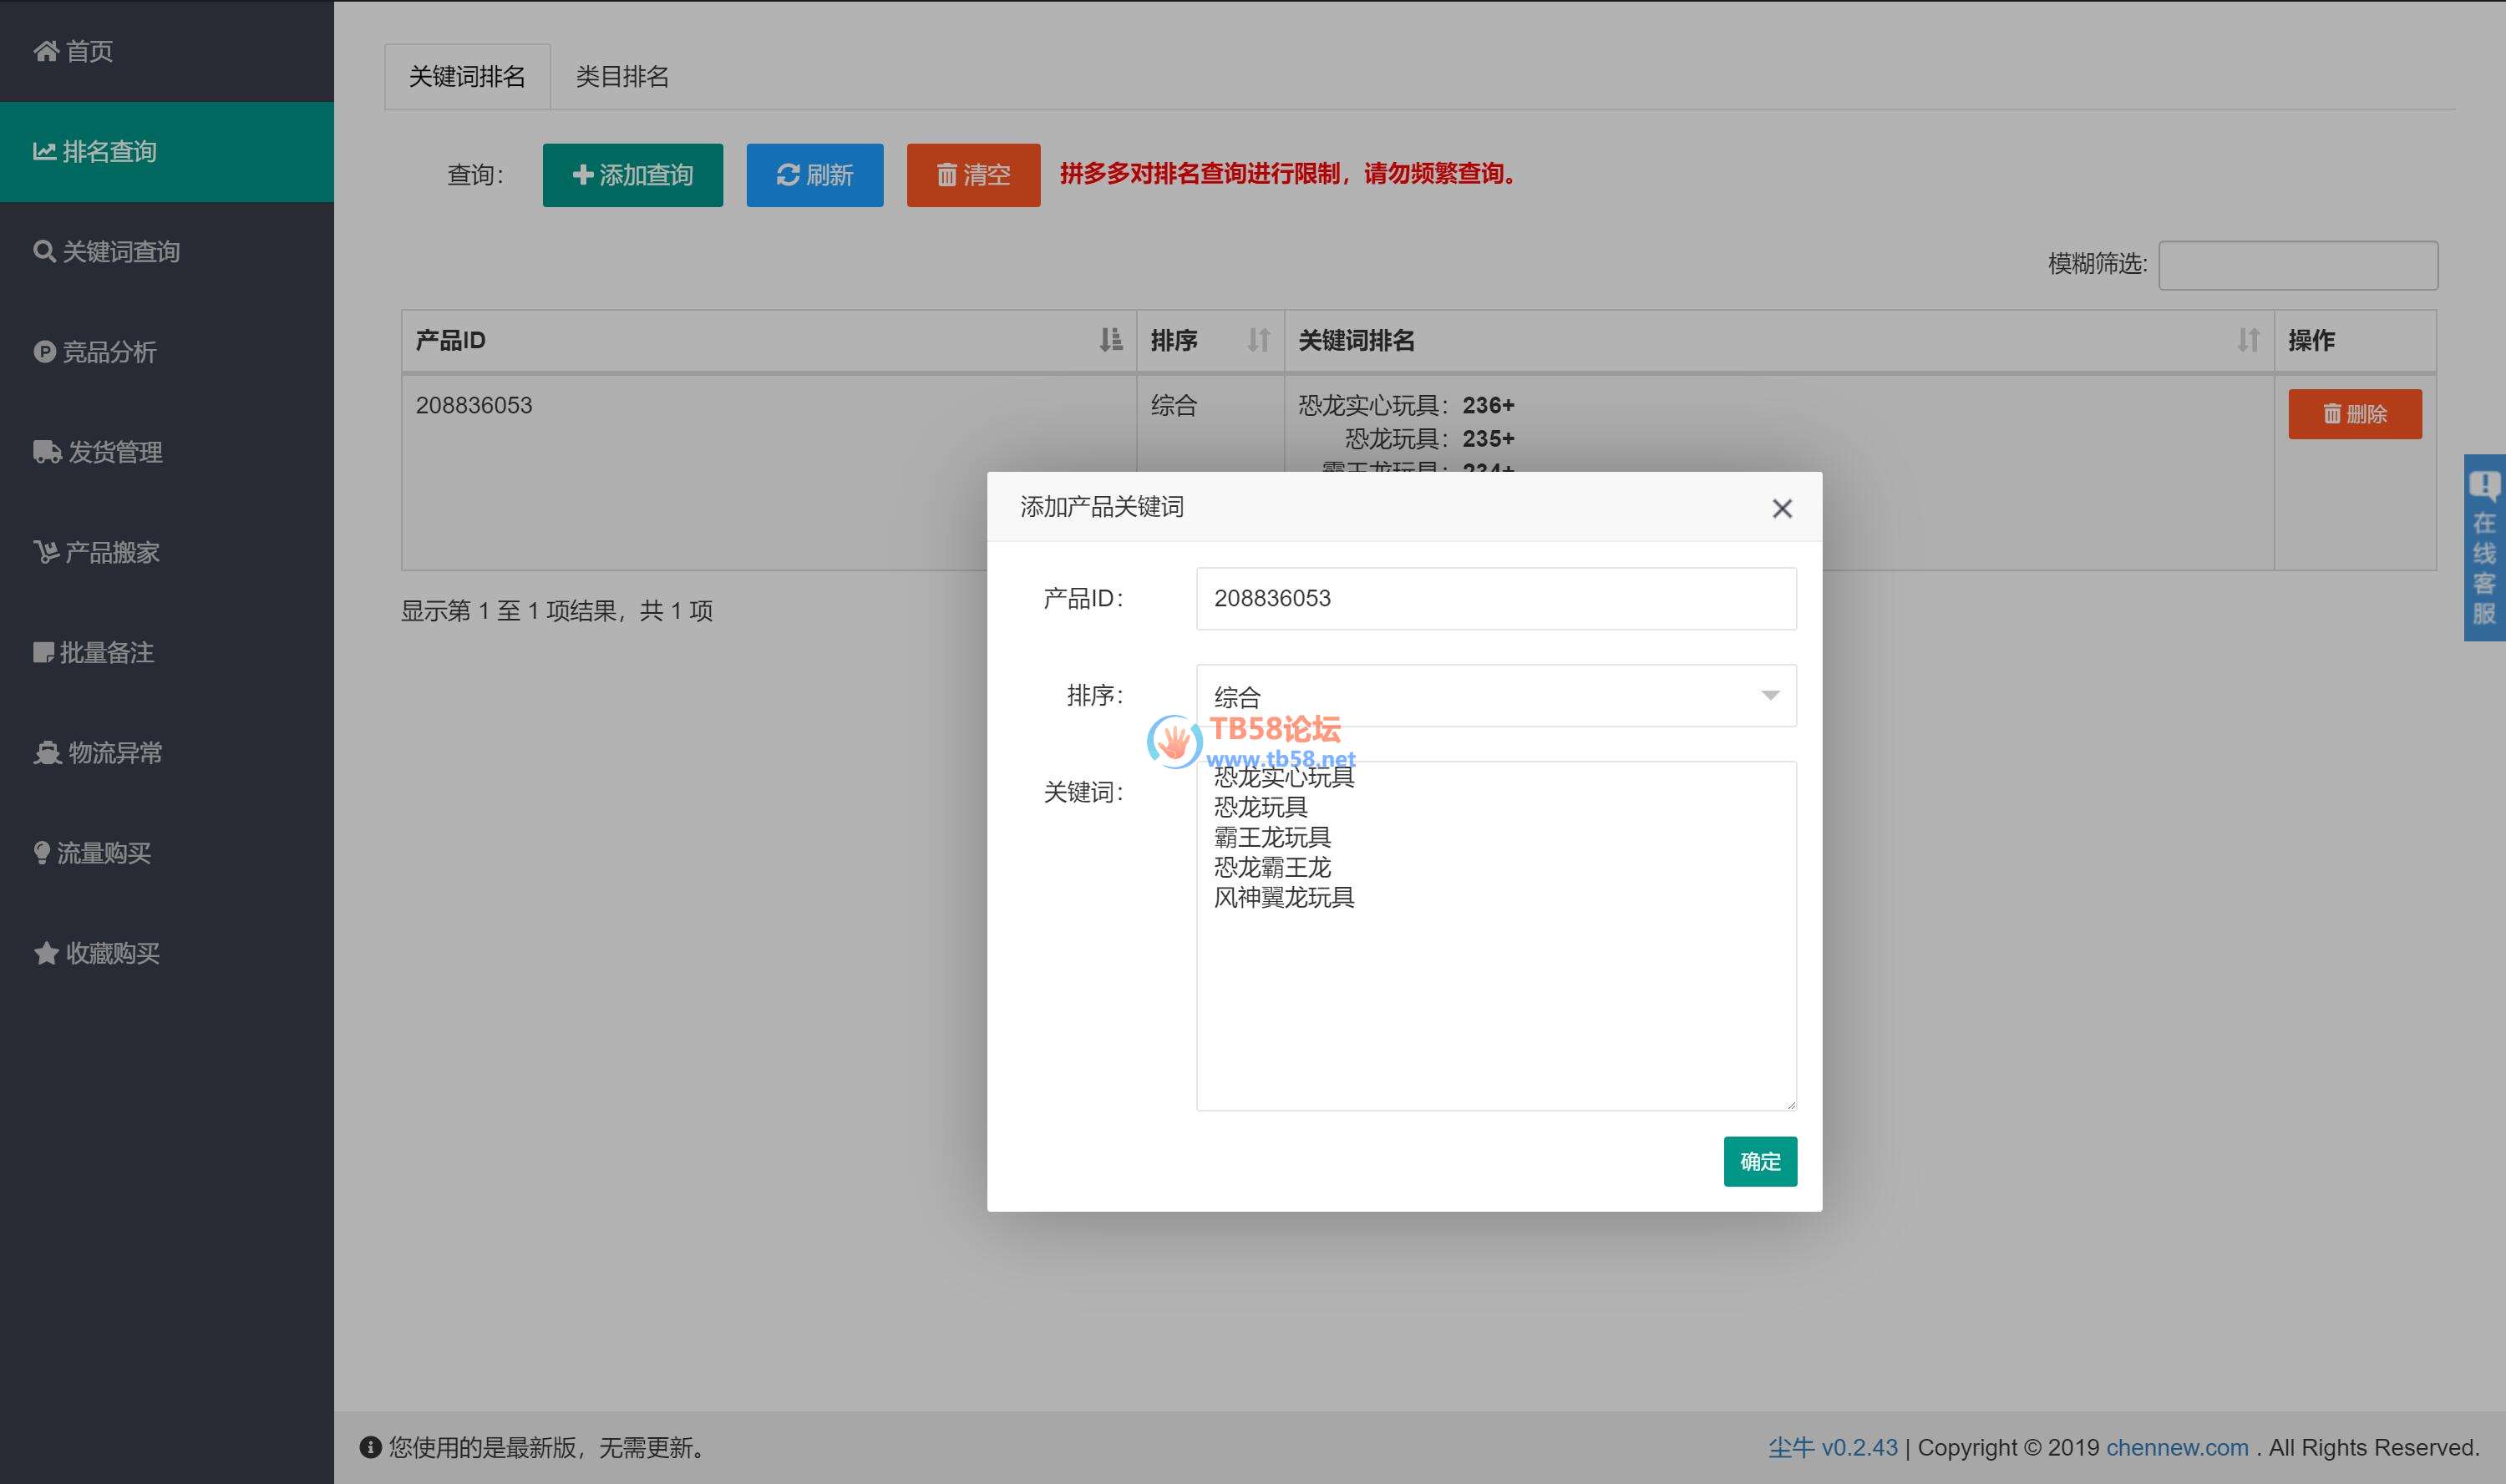This screenshot has height=1484, width=2506.
Task: Open 收藏购买 in the sidebar
Action: pyautogui.click(x=166, y=953)
